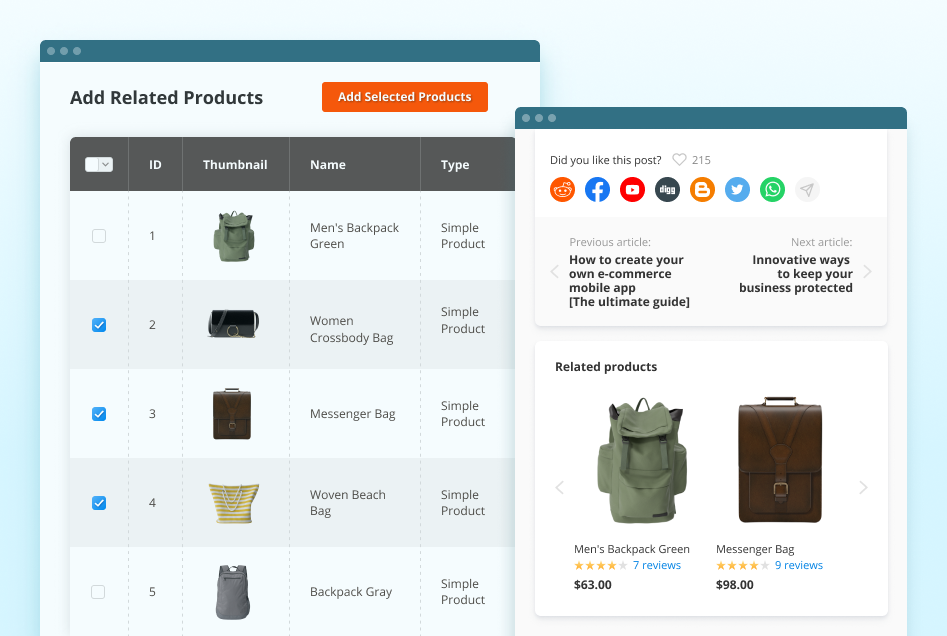The height and width of the screenshot is (636, 947).
Task: Tweet the article via the Twitter icon
Action: 737,189
